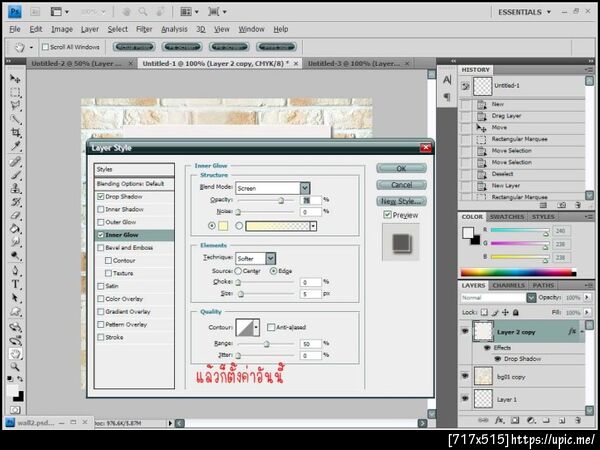Open the gradient picker dropdown arrow

pyautogui.click(x=313, y=226)
